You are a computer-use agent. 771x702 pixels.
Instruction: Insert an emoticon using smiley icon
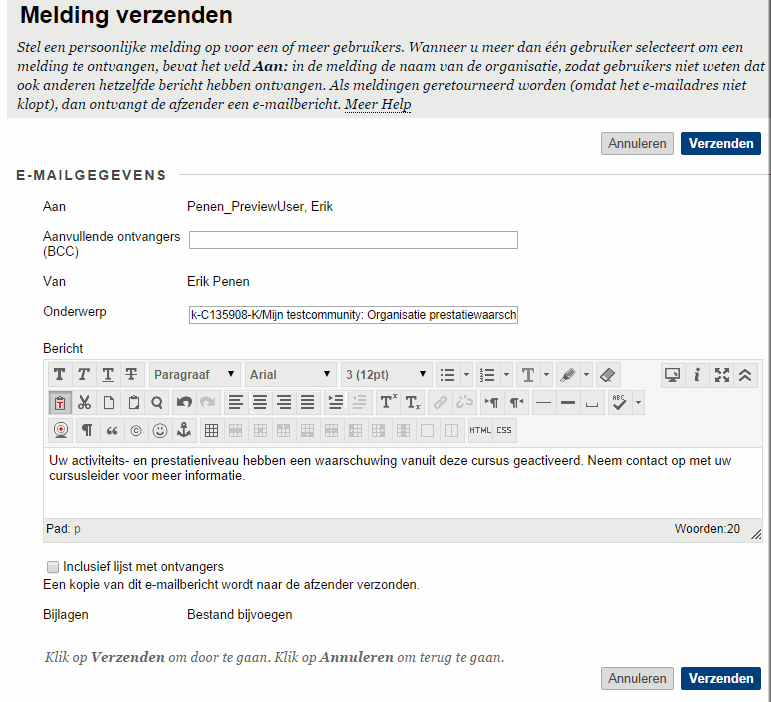pyautogui.click(x=158, y=431)
